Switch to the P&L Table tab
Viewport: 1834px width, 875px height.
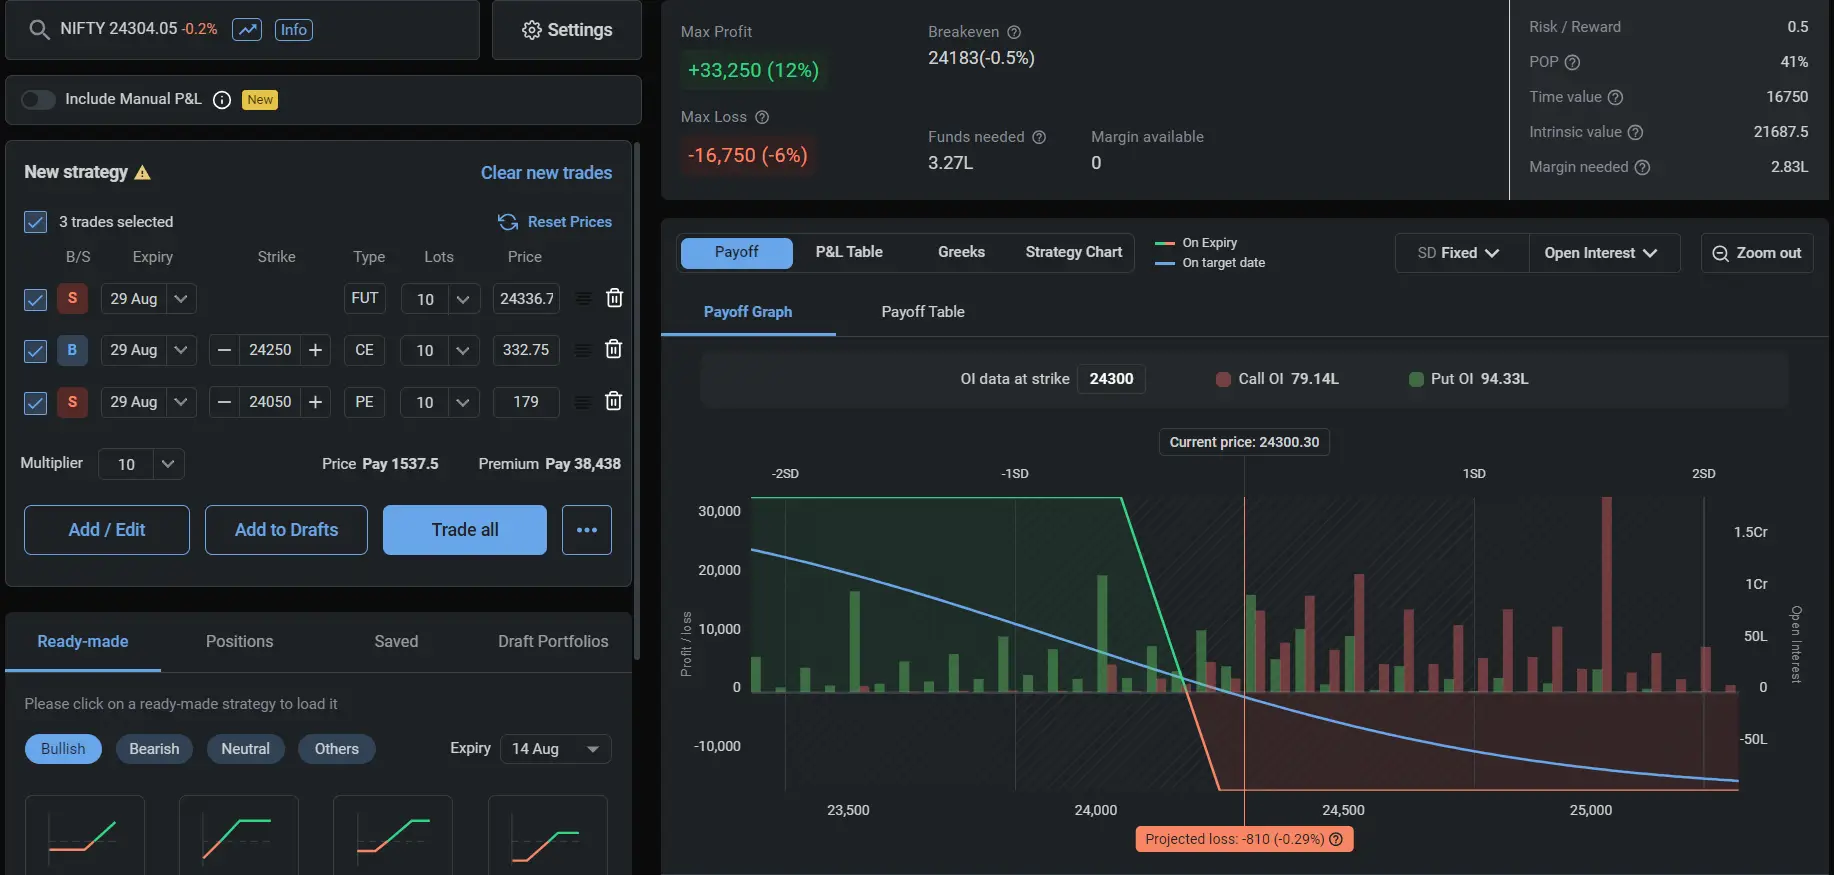pos(849,252)
